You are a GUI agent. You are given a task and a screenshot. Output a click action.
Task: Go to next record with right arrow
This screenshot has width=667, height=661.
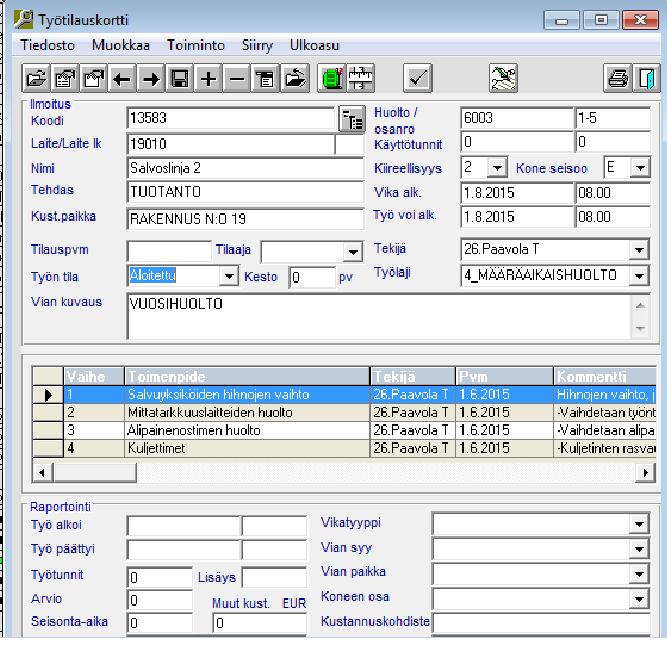(151, 78)
